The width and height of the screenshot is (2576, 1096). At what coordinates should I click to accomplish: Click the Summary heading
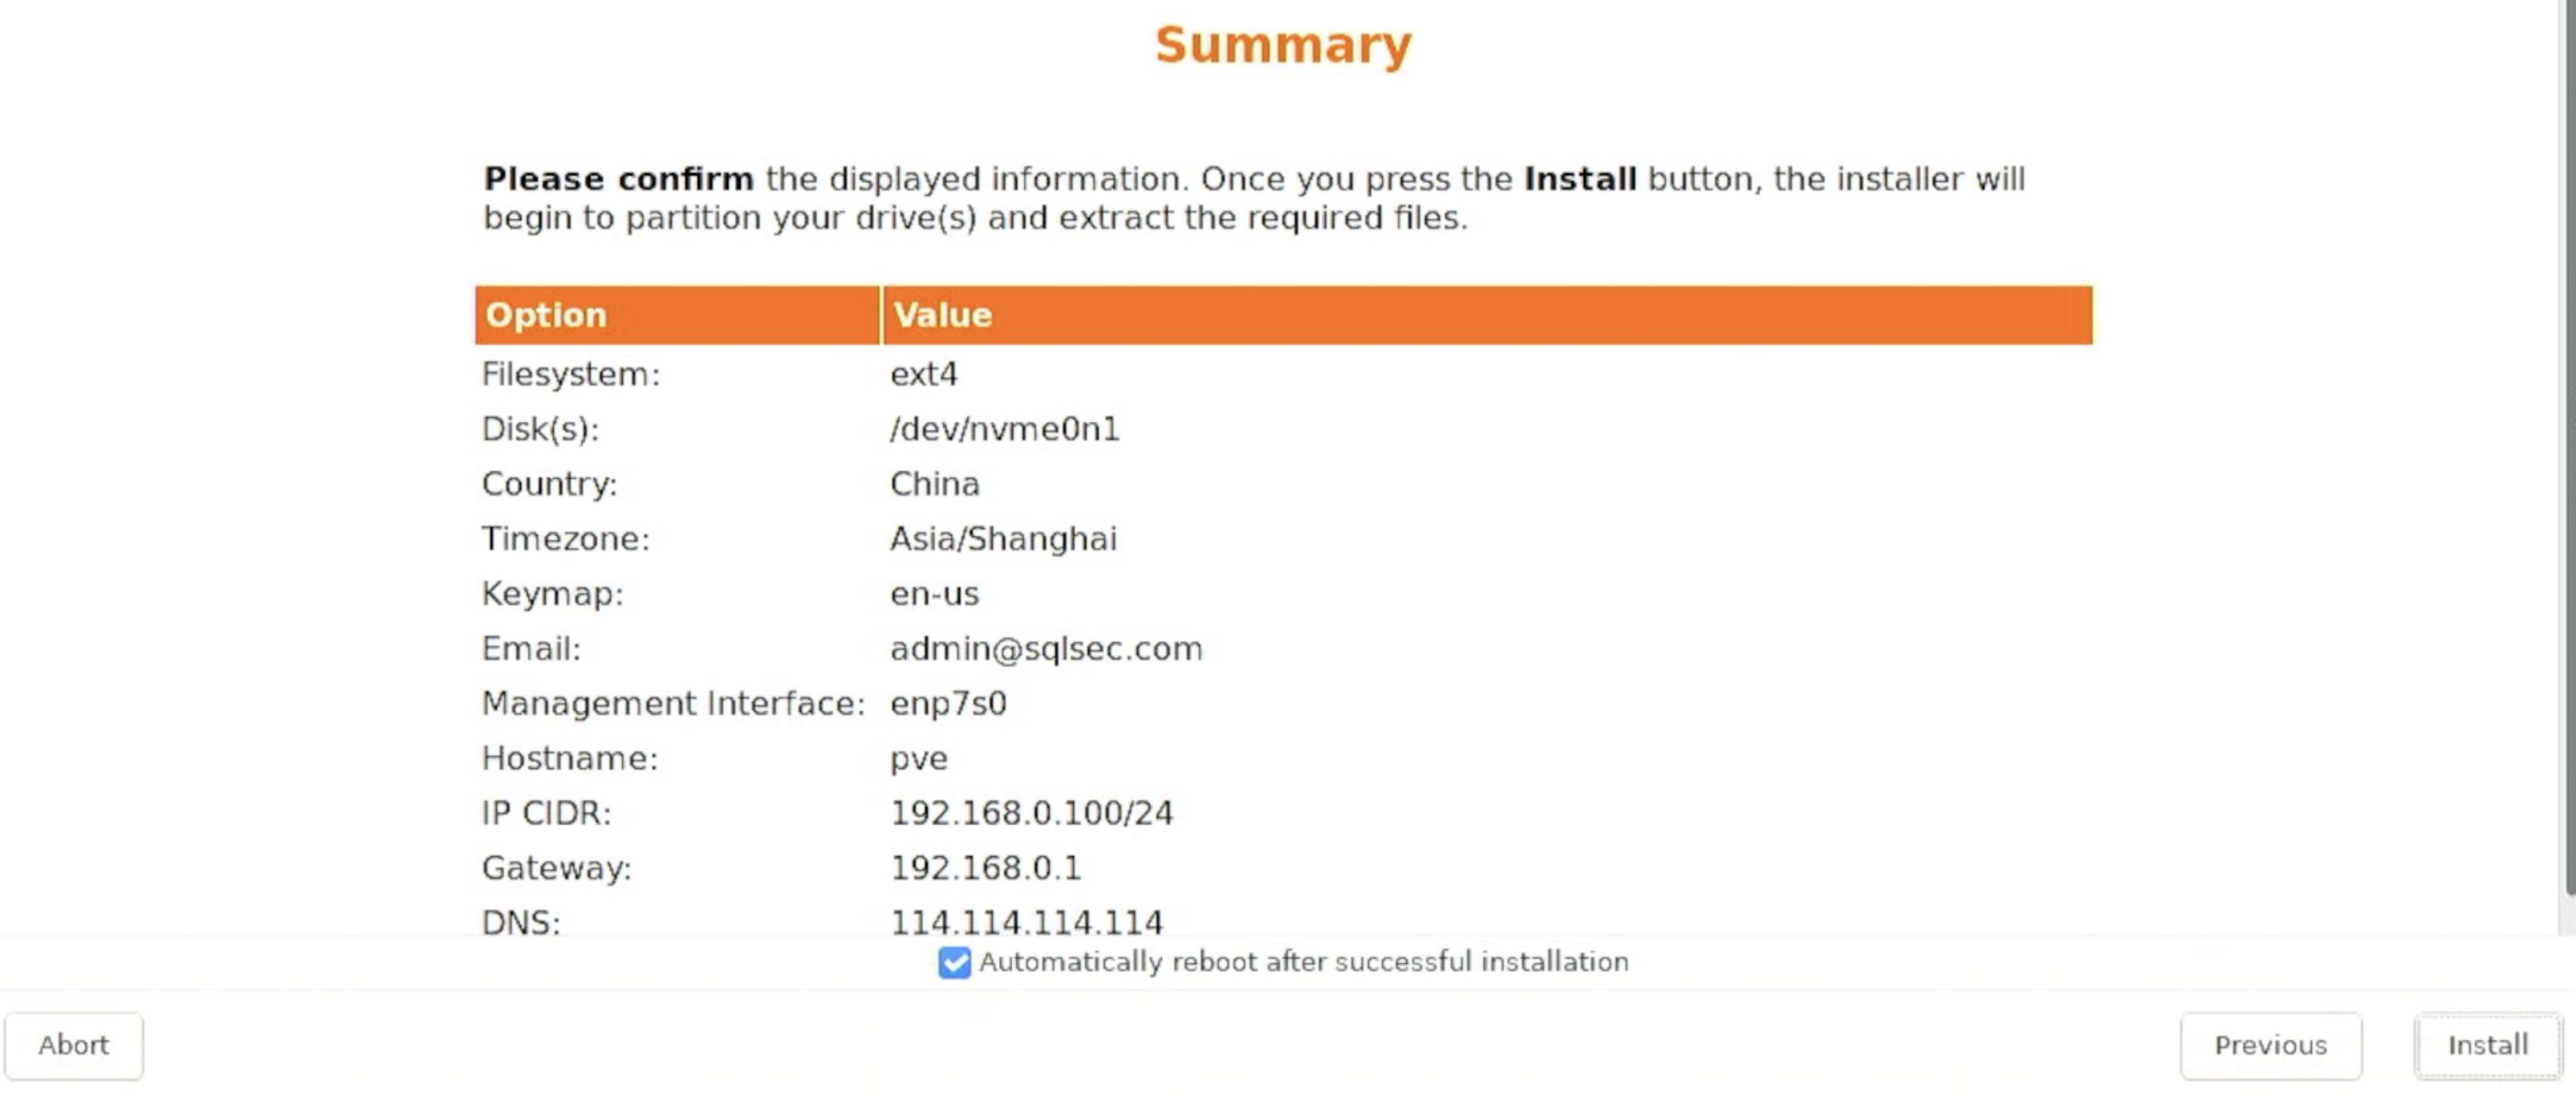pyautogui.click(x=1283, y=46)
